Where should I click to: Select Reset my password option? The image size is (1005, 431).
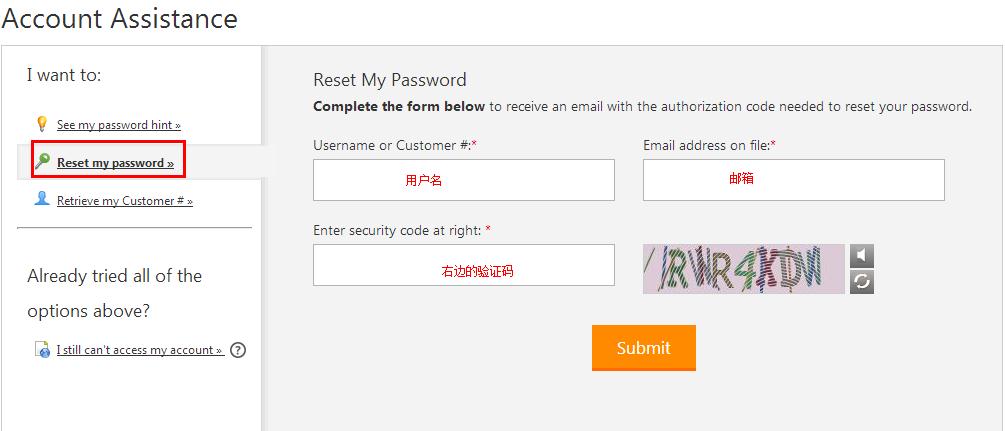tap(115, 163)
